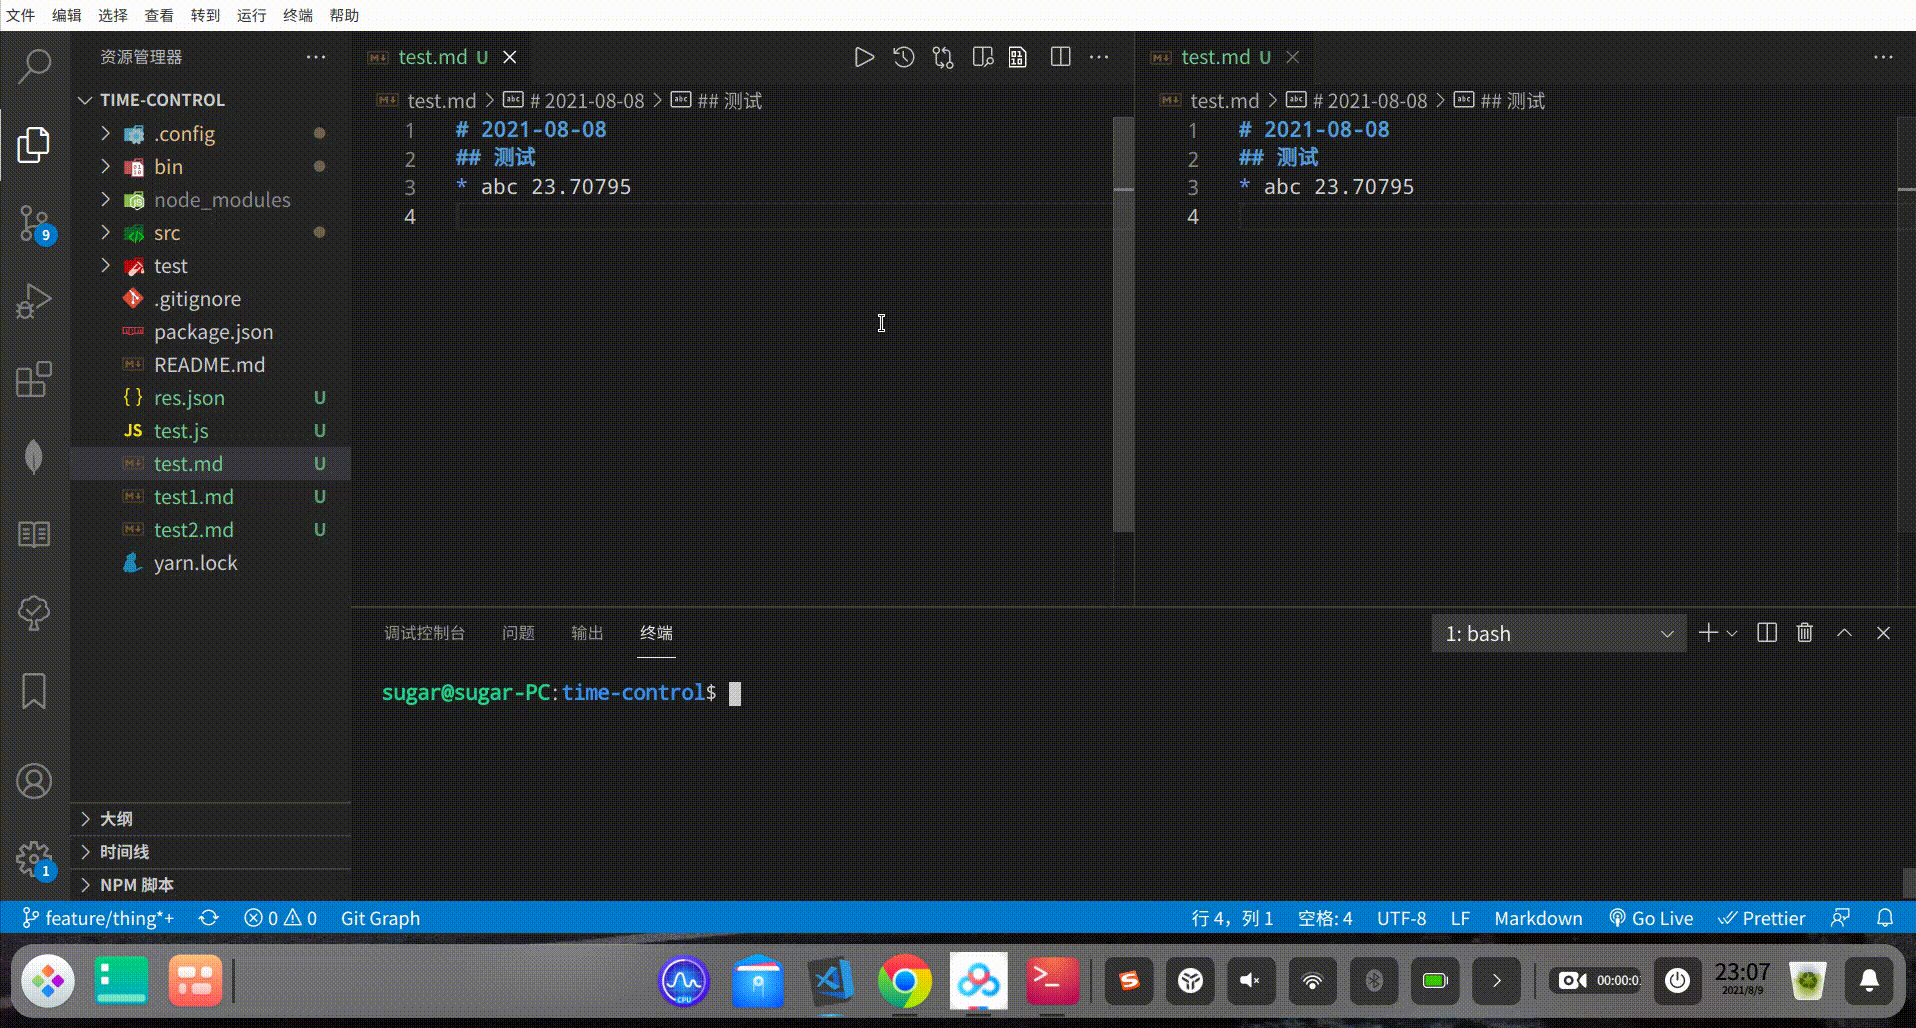Screen dimensions: 1916x1028
Task: Toggle the volume mute tray icon
Action: [1250, 981]
